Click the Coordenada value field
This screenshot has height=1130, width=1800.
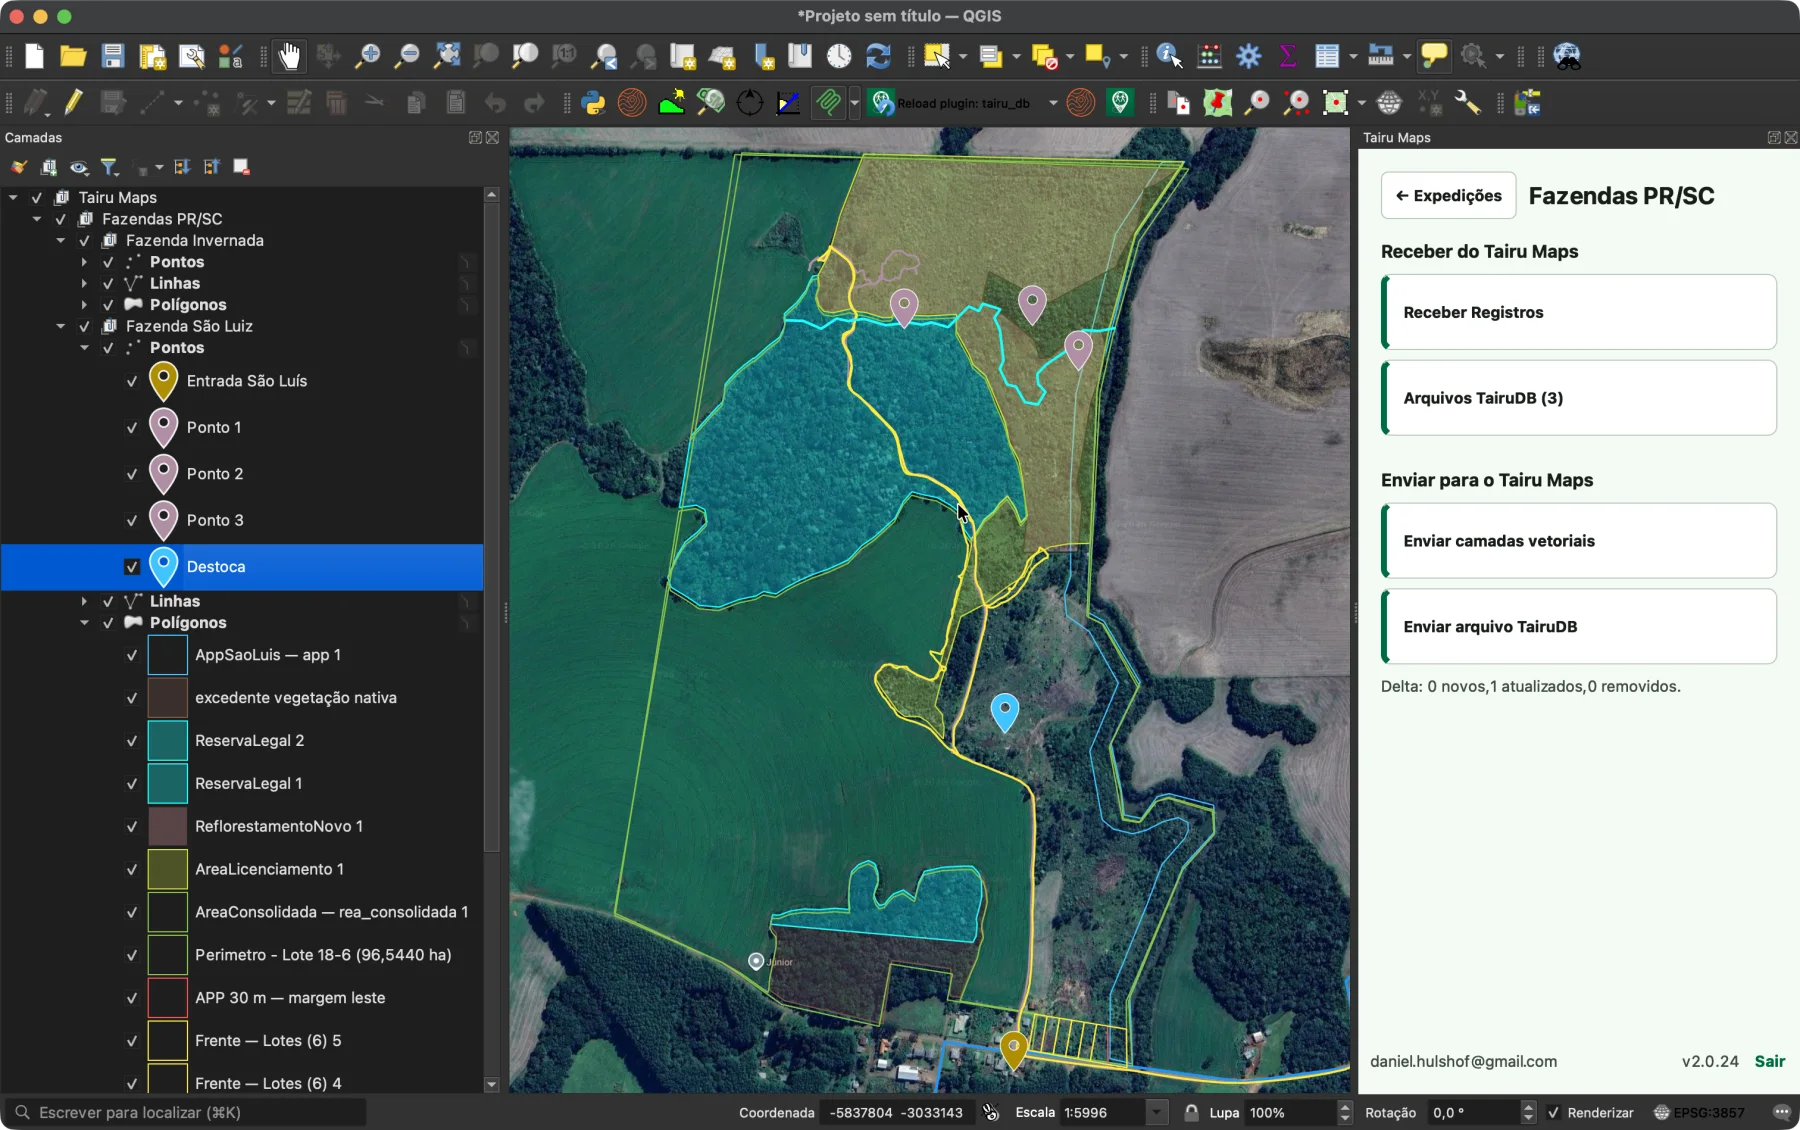pyautogui.click(x=896, y=1112)
